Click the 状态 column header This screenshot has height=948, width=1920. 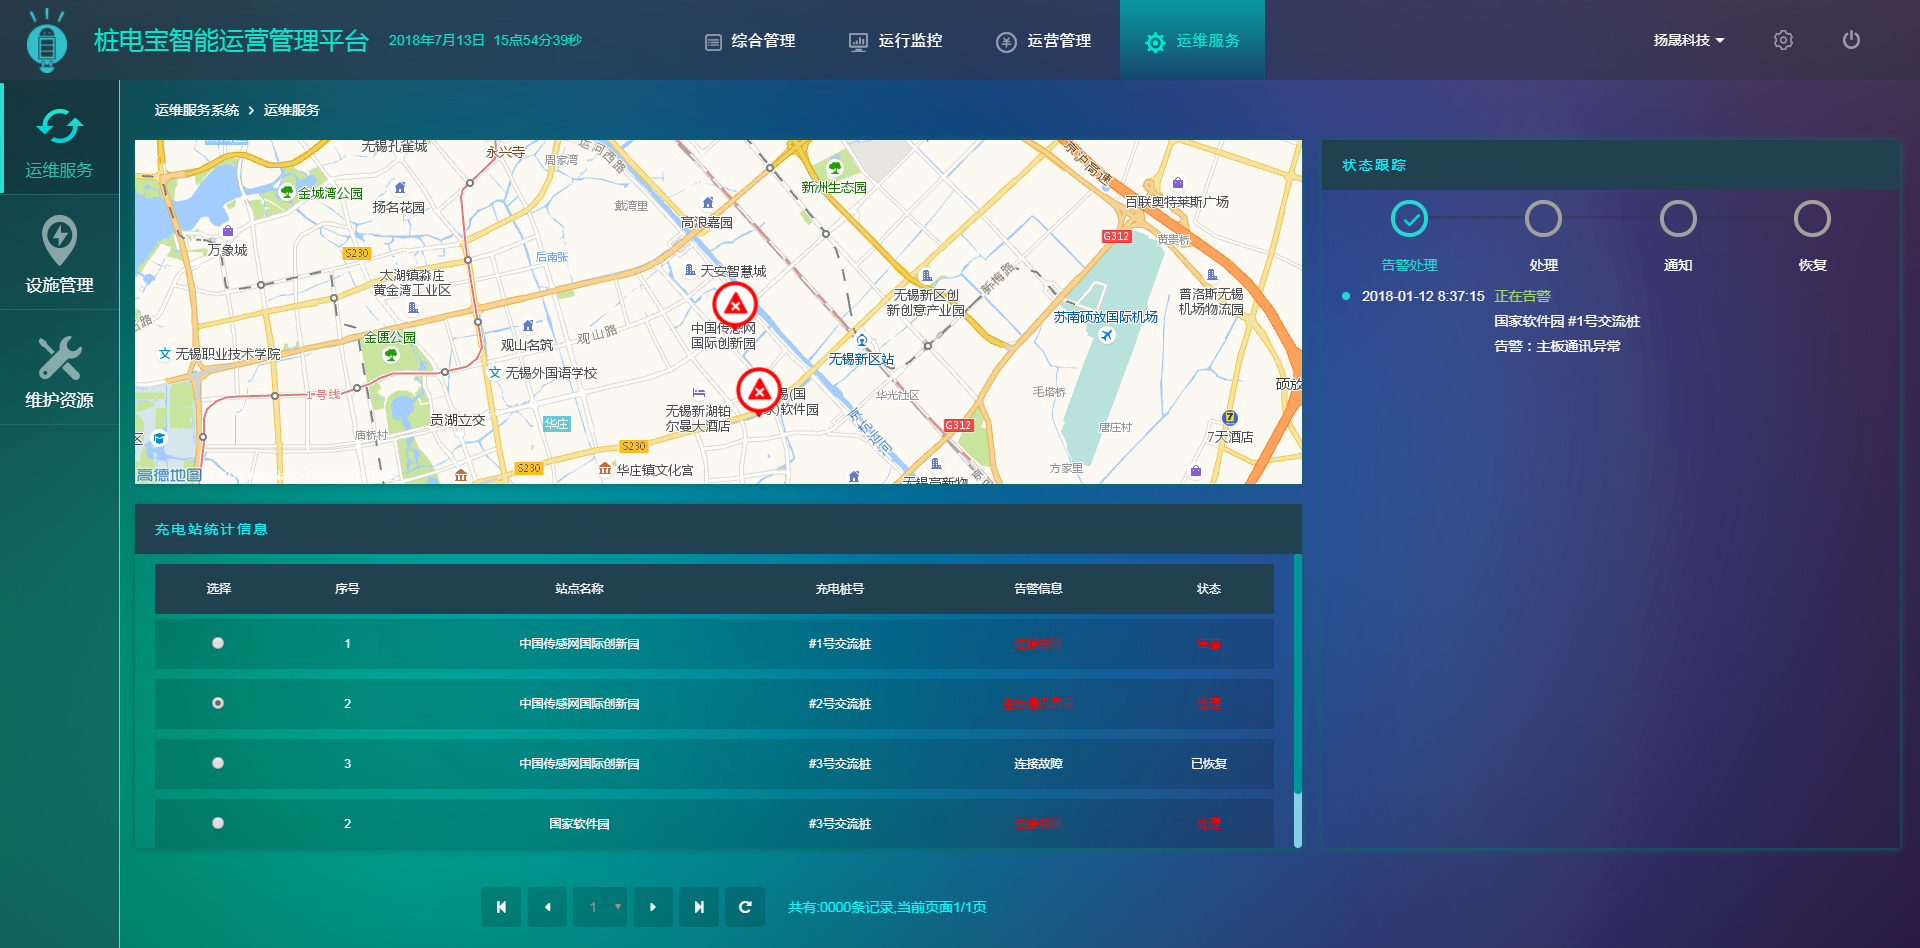[1209, 589]
